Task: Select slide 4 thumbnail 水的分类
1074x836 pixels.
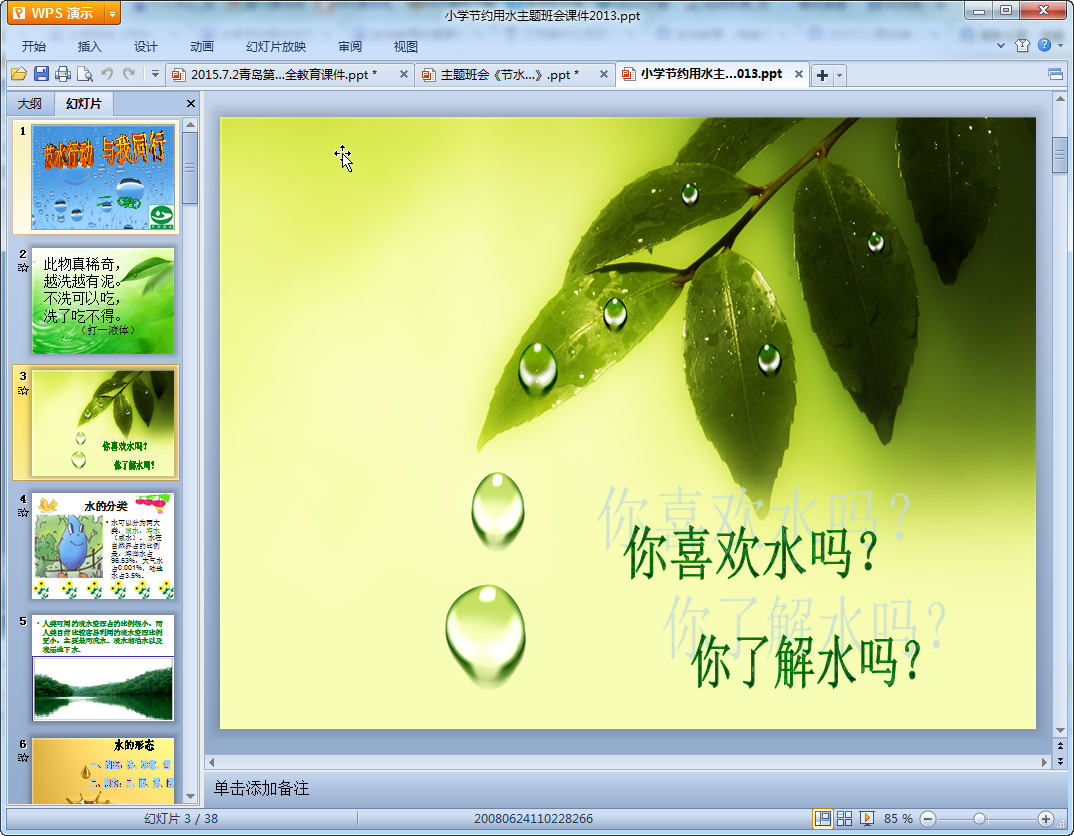Action: (x=103, y=546)
